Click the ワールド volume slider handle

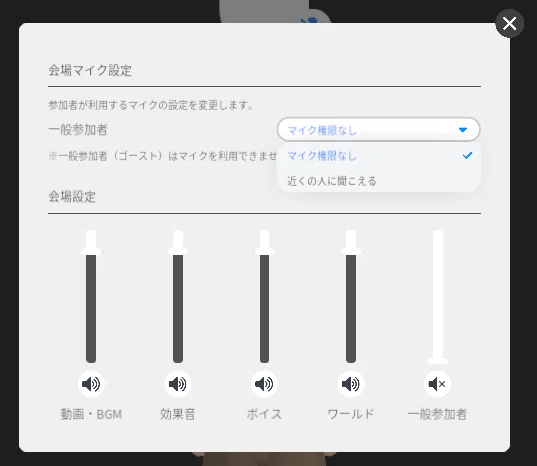(351, 252)
